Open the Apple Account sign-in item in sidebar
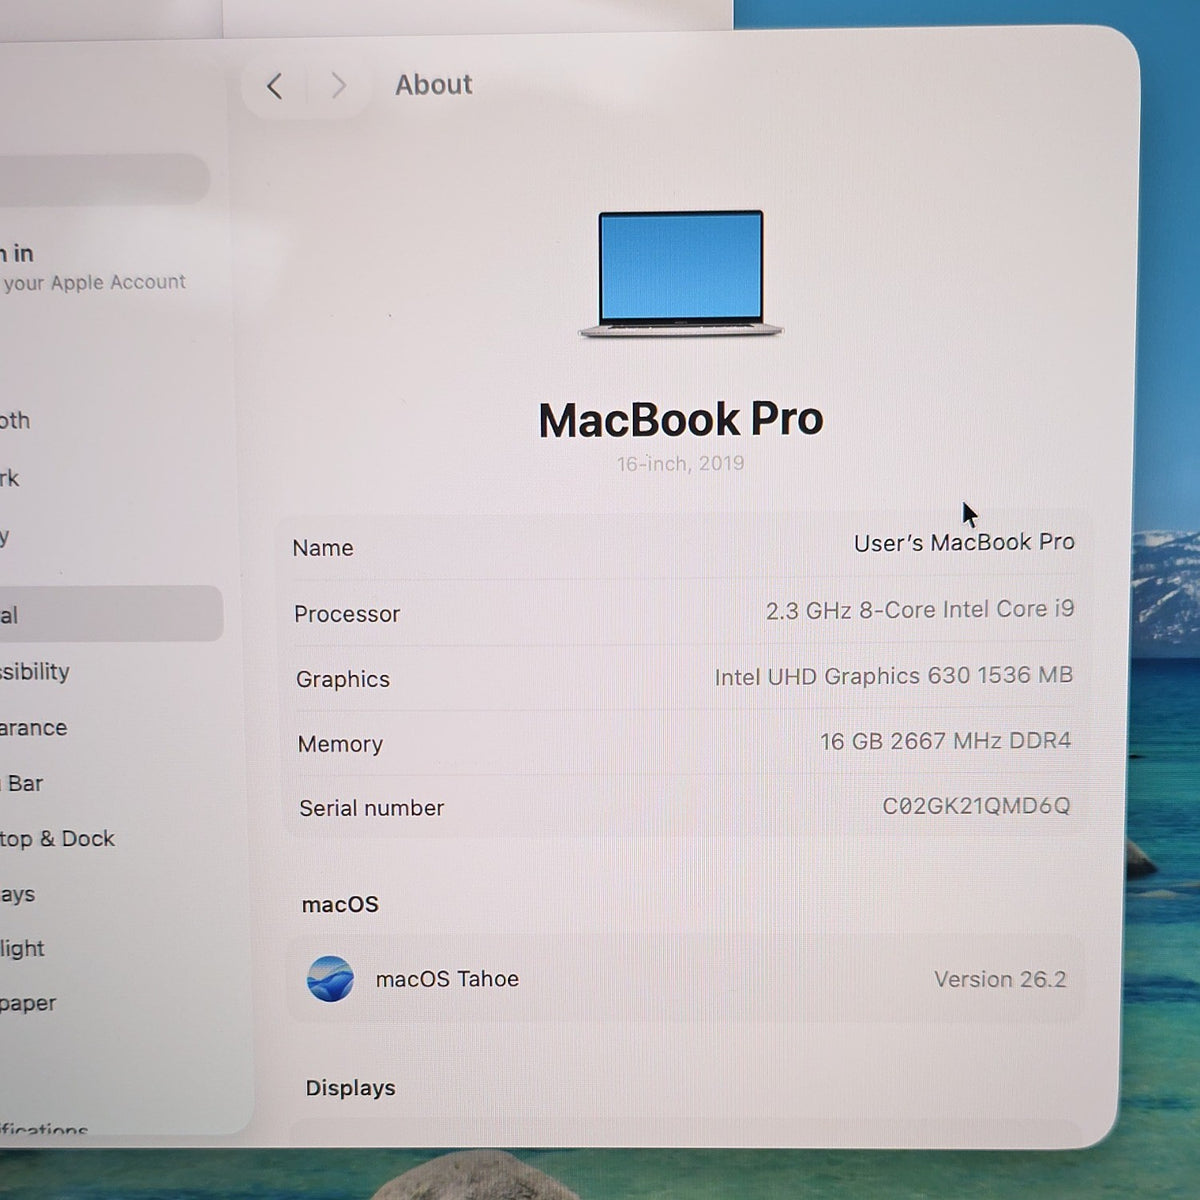This screenshot has width=1200, height=1200. coord(95,268)
